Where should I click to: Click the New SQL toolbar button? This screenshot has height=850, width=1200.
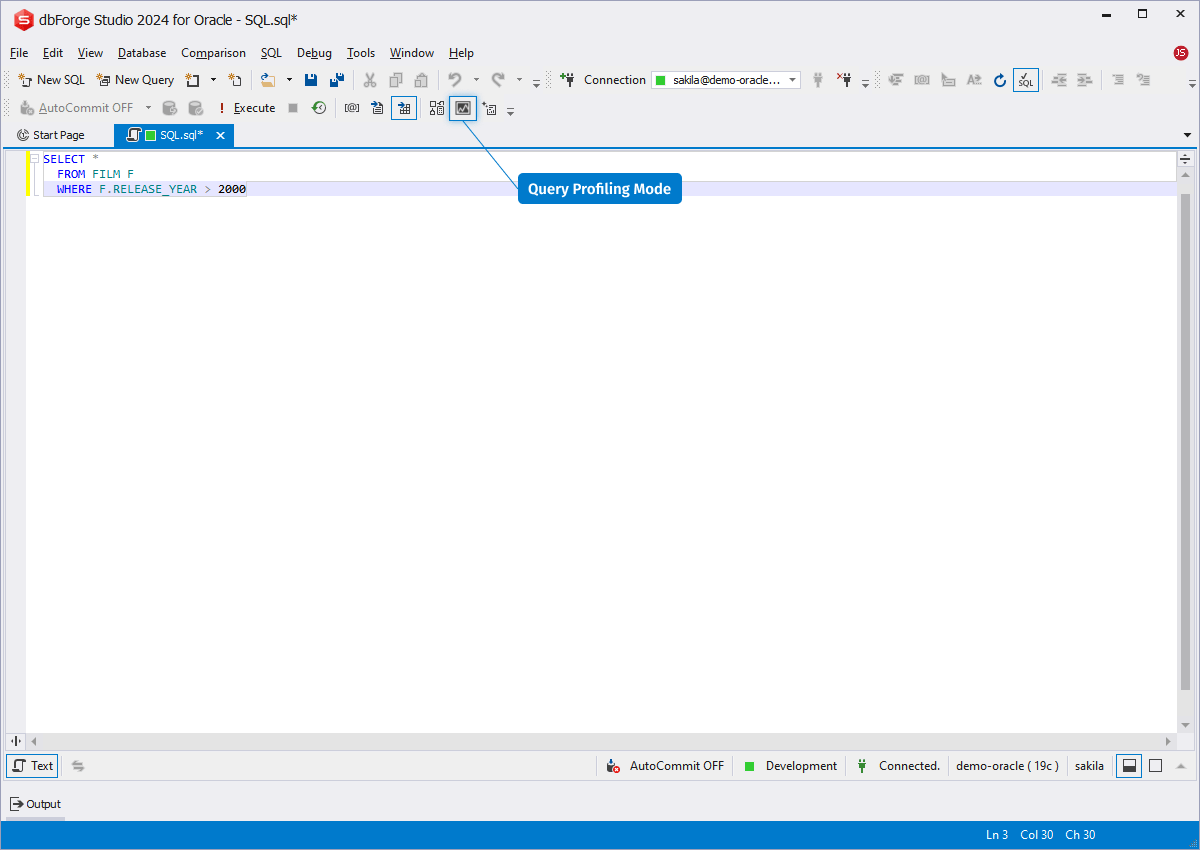click(52, 80)
